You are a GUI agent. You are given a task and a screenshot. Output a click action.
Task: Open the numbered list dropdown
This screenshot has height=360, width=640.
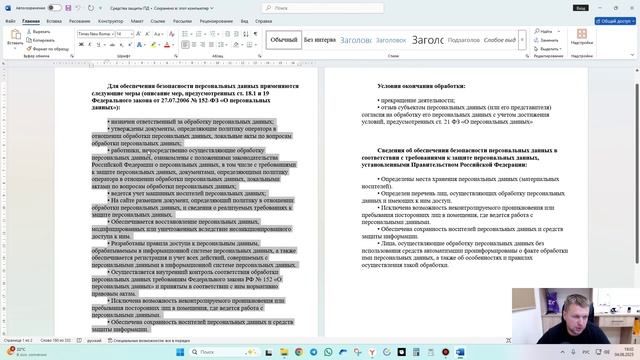(x=205, y=34)
